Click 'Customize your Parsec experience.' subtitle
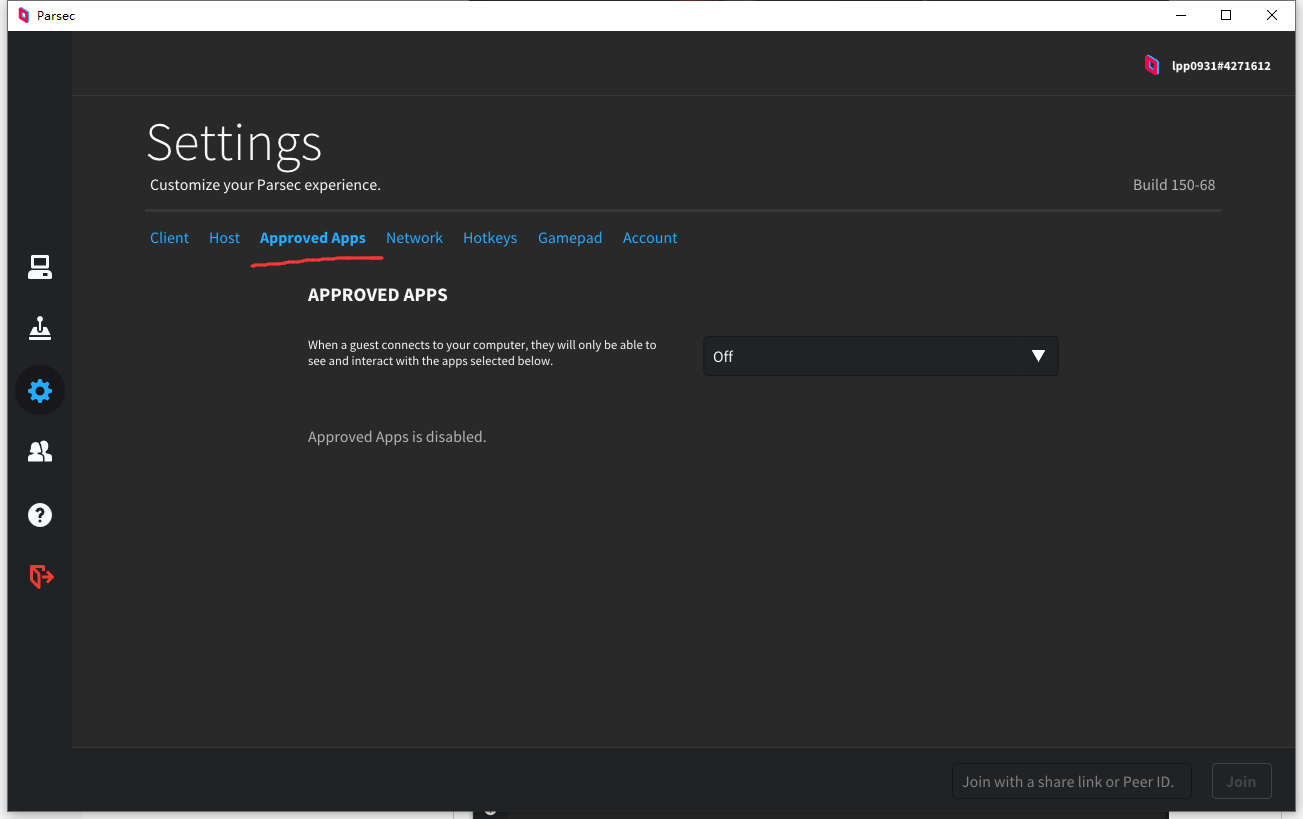The height and width of the screenshot is (819, 1303). pos(265,185)
